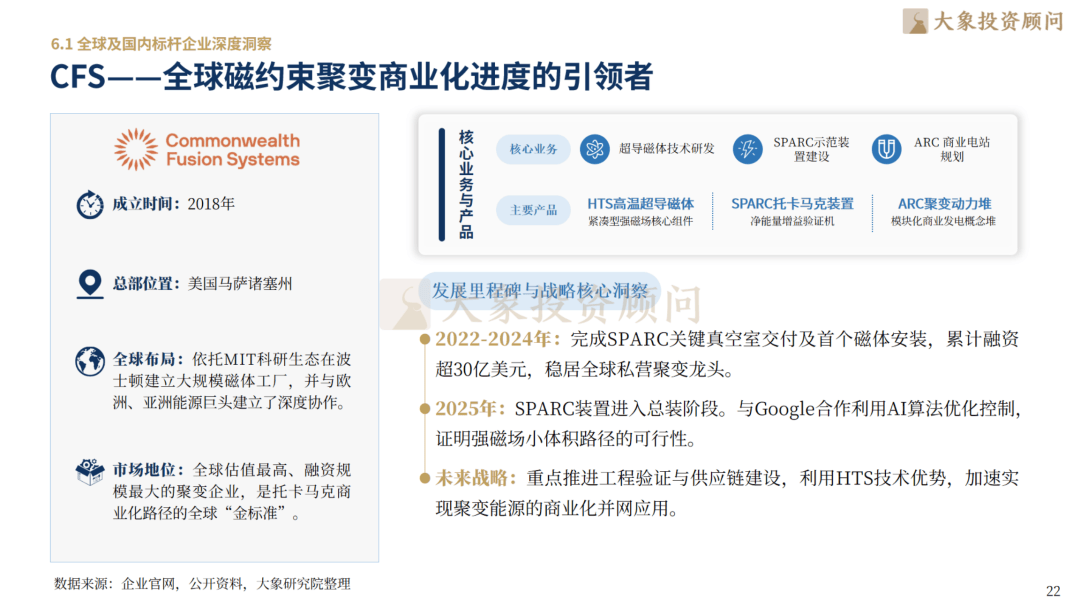The image size is (1080, 608).
Task: Click the SPARC托卡马克装置 product title
Action: pos(792,204)
